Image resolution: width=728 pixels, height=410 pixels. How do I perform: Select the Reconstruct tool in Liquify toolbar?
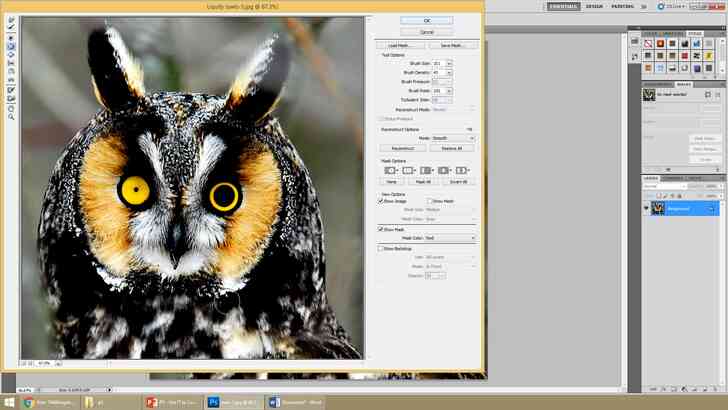[11, 27]
